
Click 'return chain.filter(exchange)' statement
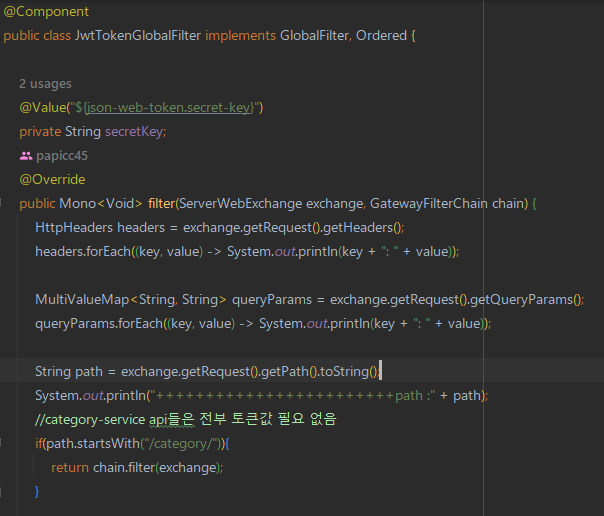137,467
